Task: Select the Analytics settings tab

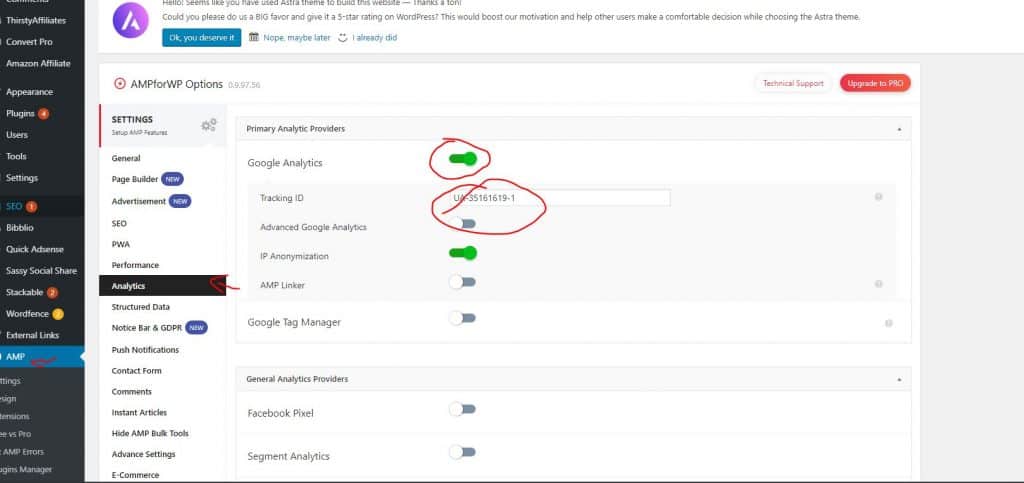Action: click(x=163, y=286)
